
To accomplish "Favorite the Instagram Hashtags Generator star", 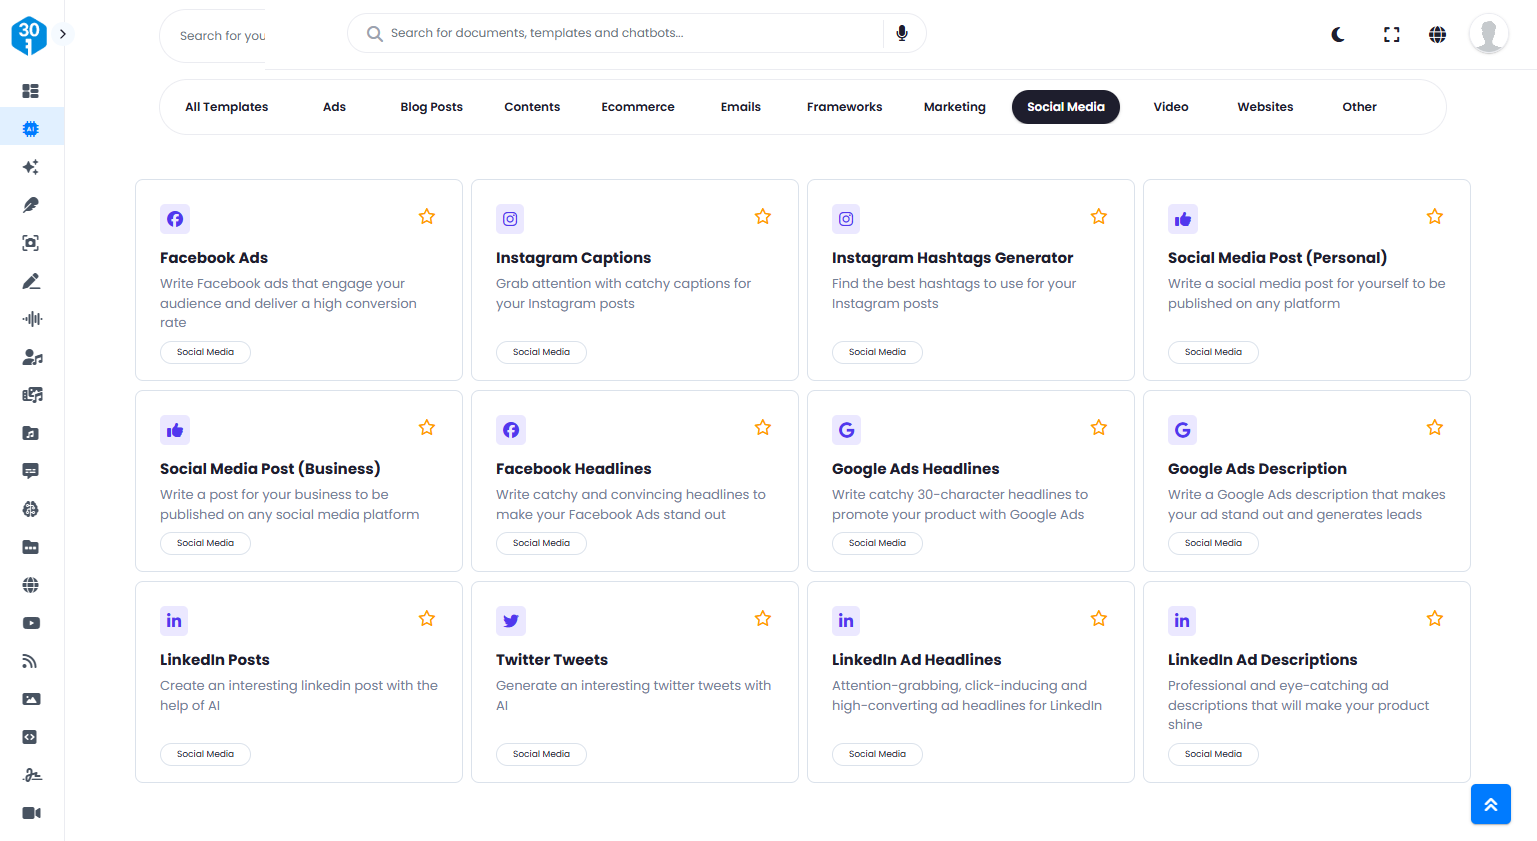I will point(1099,217).
